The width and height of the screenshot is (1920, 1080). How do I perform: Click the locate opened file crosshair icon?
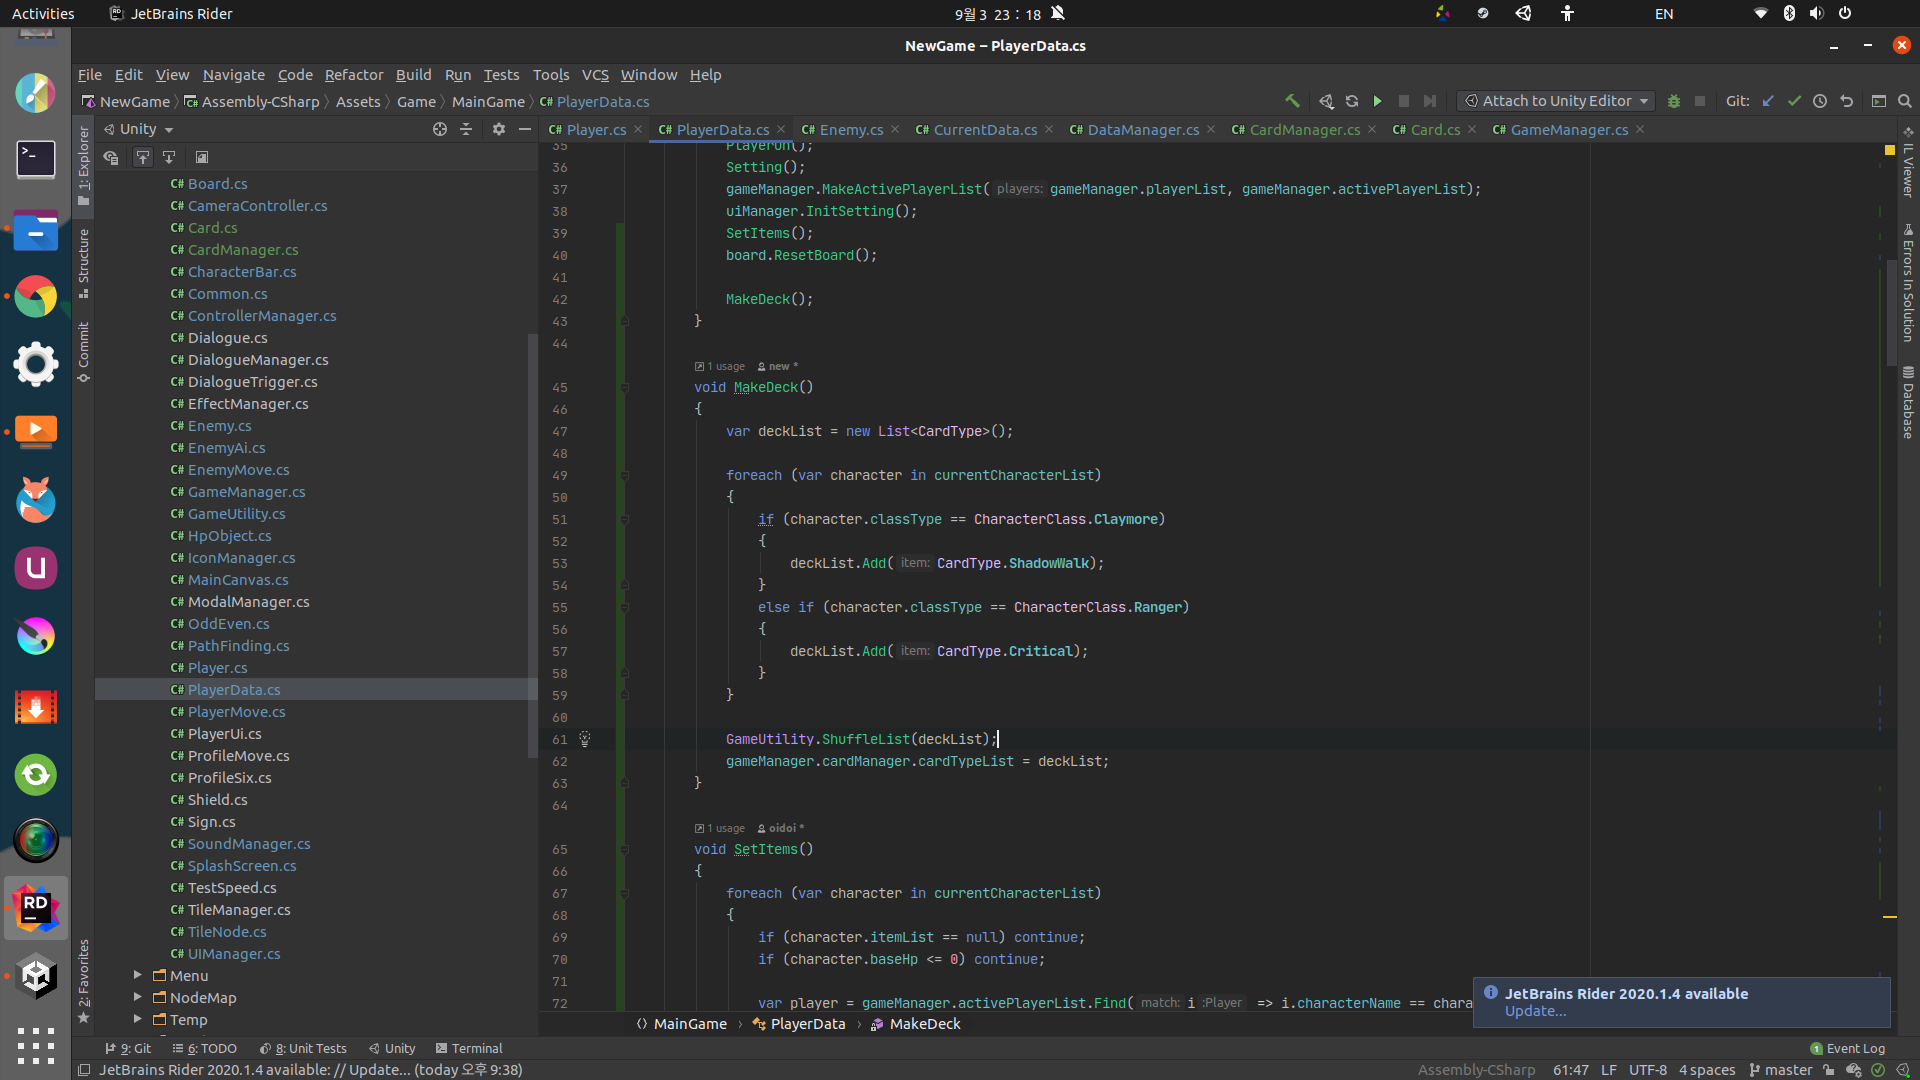[439, 129]
